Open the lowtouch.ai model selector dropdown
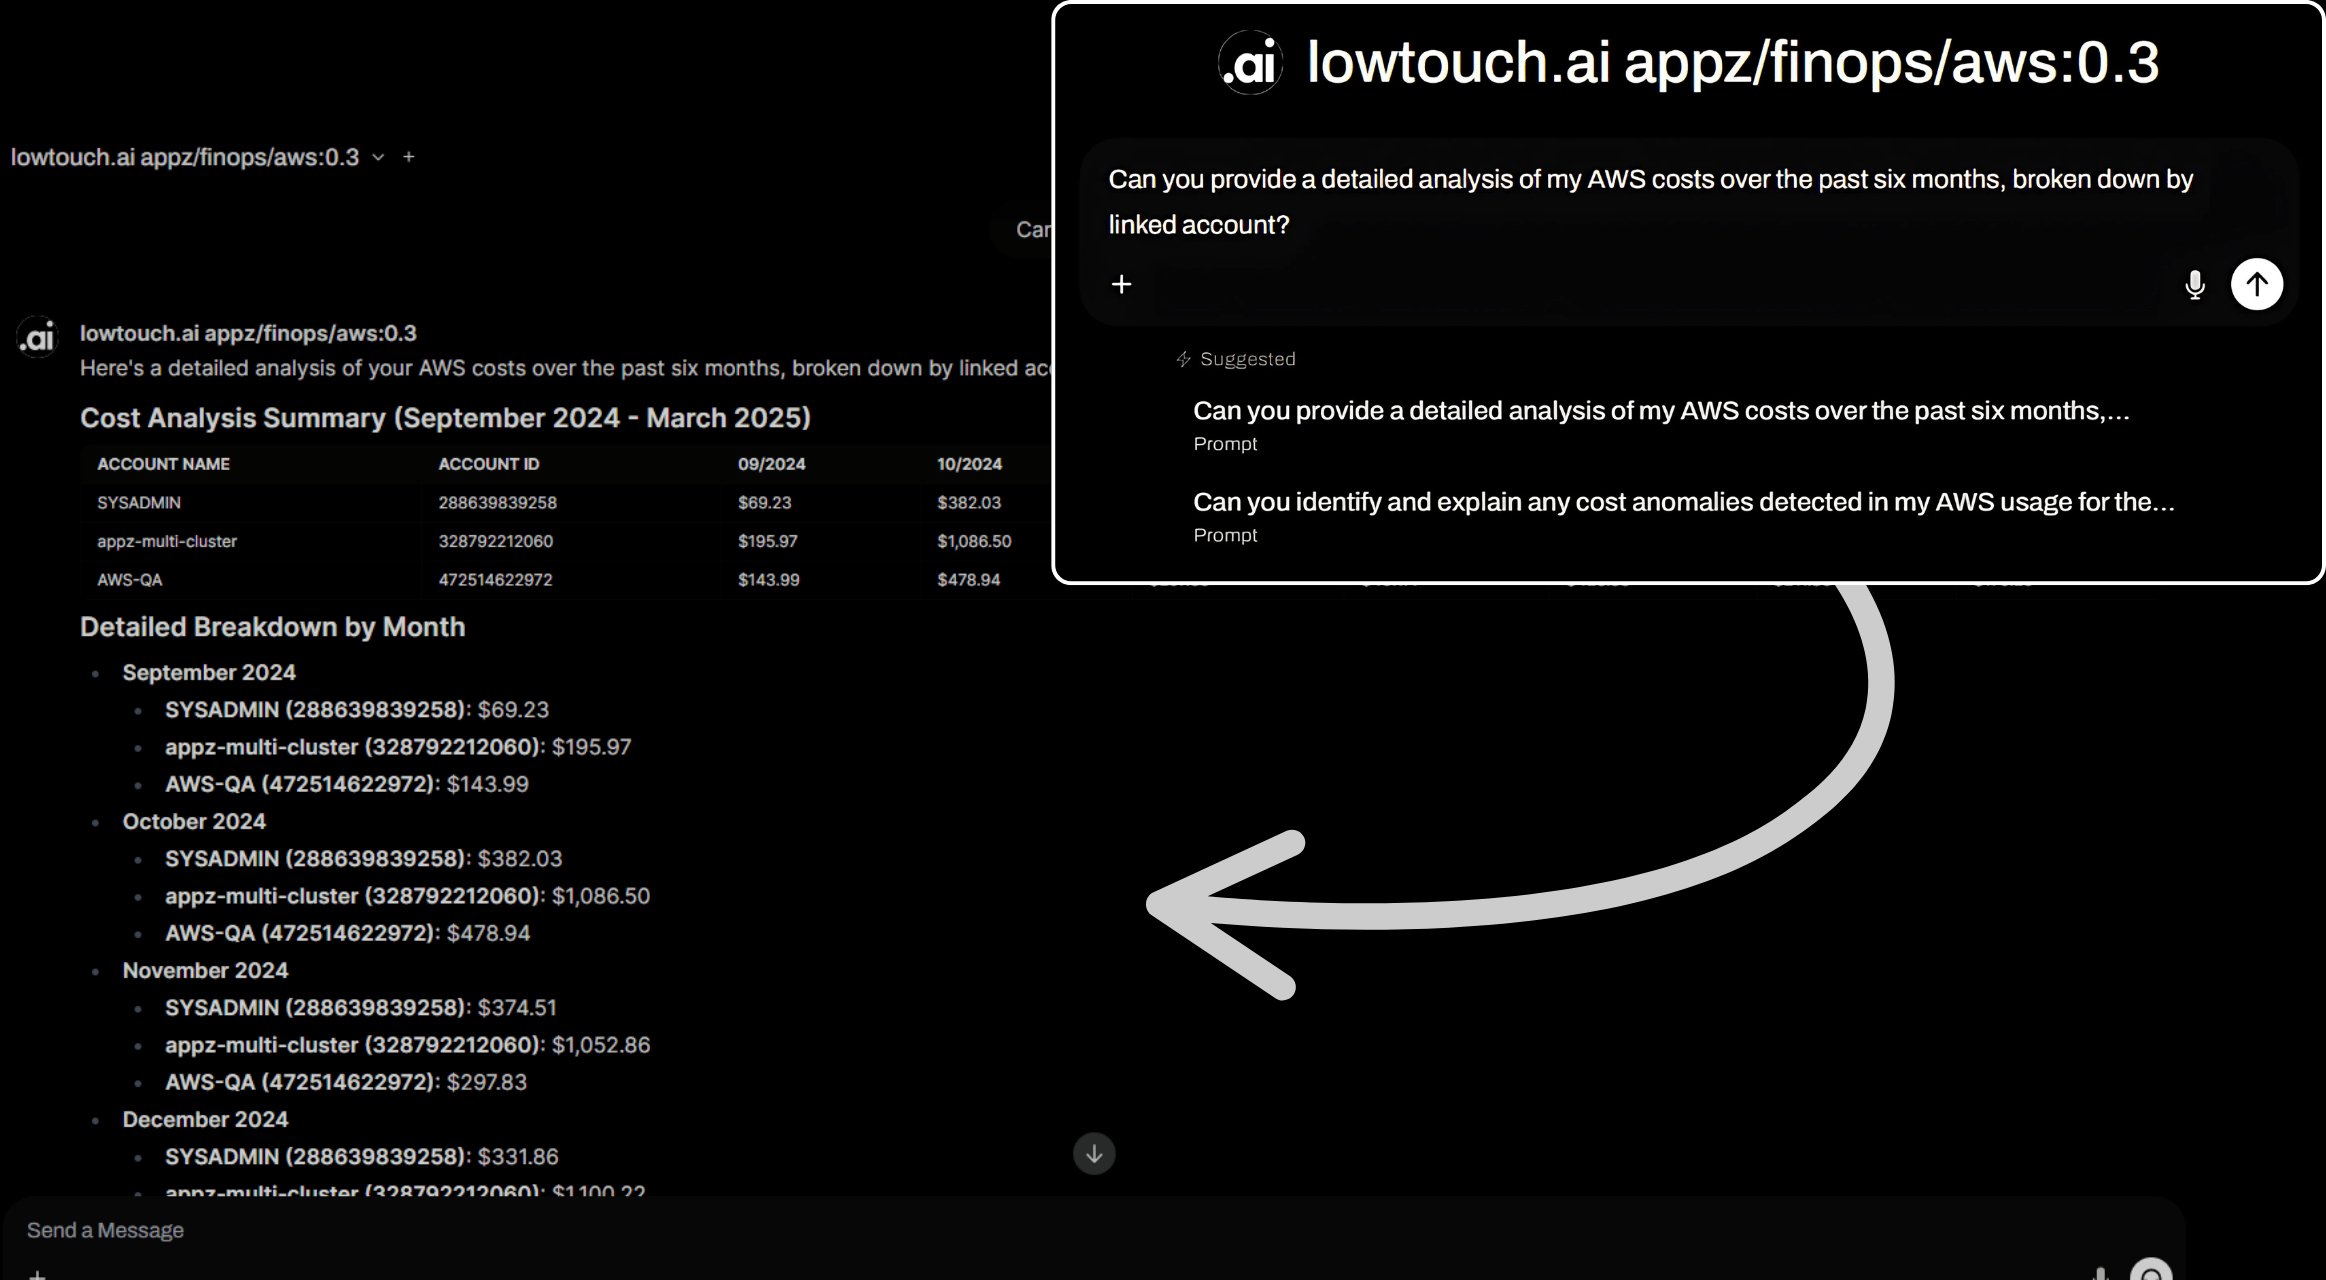 [197, 157]
